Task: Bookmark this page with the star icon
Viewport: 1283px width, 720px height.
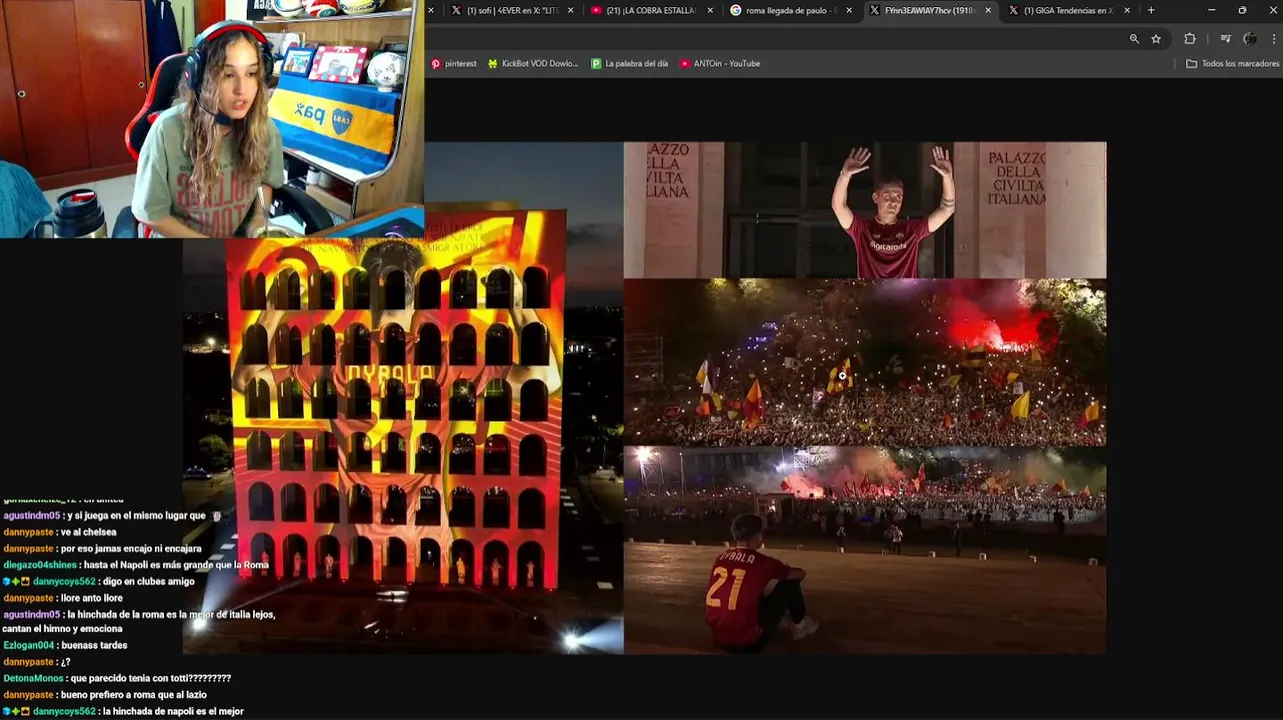Action: [x=1156, y=39]
